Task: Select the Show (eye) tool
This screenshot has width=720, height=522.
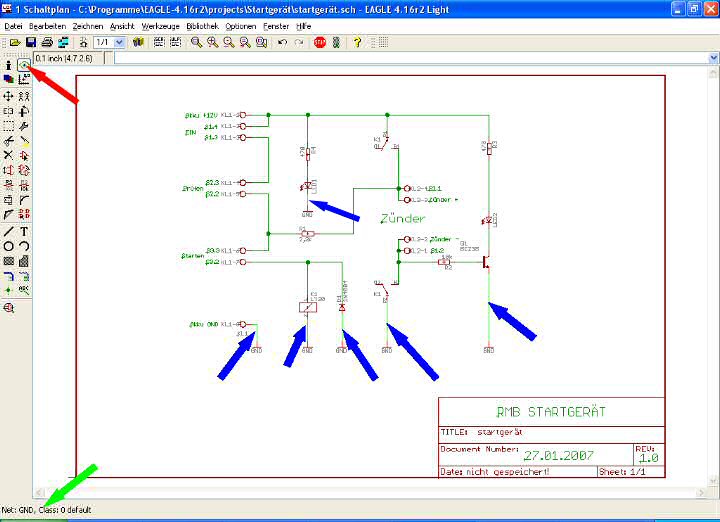Action: click(23, 65)
